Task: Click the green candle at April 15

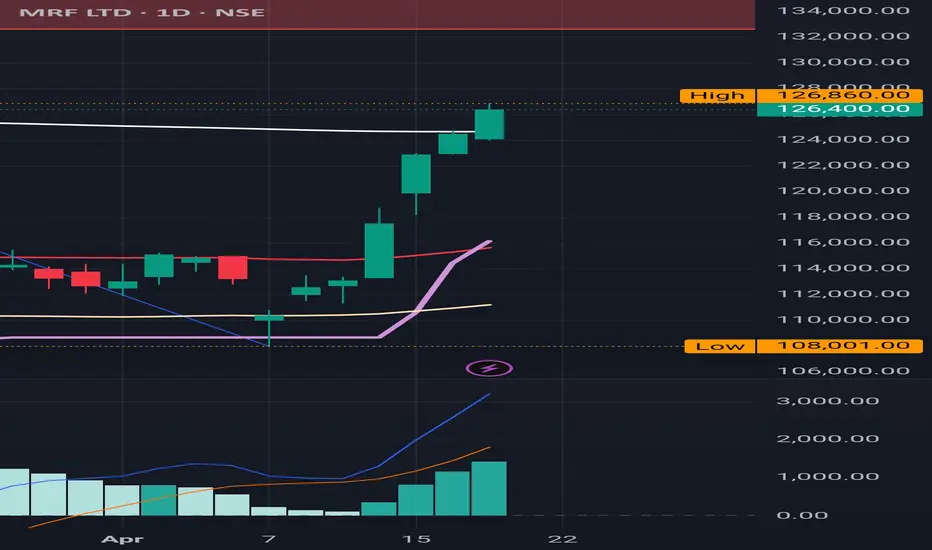Action: click(416, 174)
